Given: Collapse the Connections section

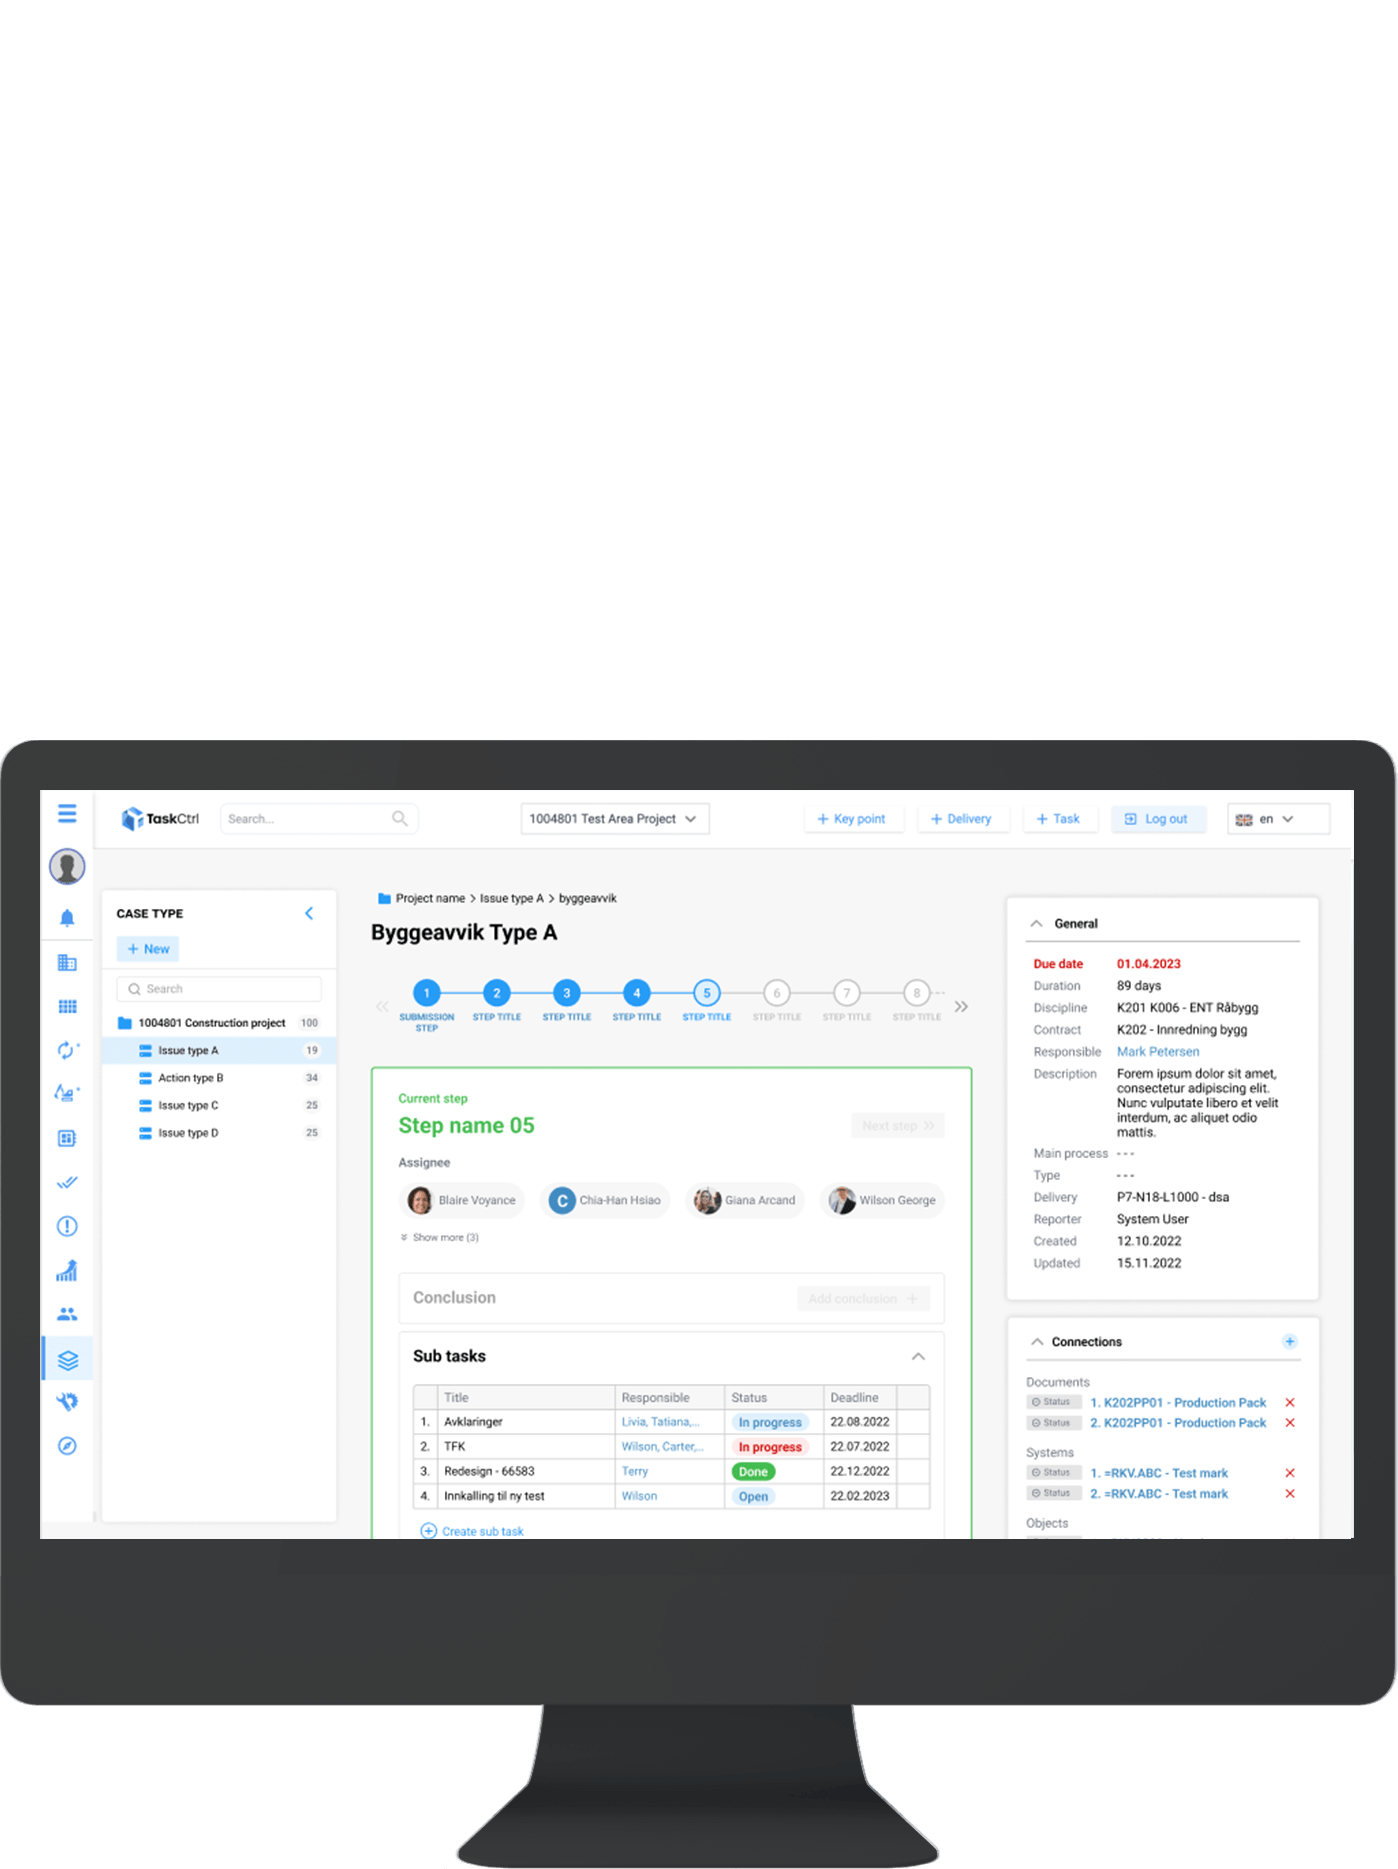Looking at the screenshot, I should pyautogui.click(x=1037, y=1342).
